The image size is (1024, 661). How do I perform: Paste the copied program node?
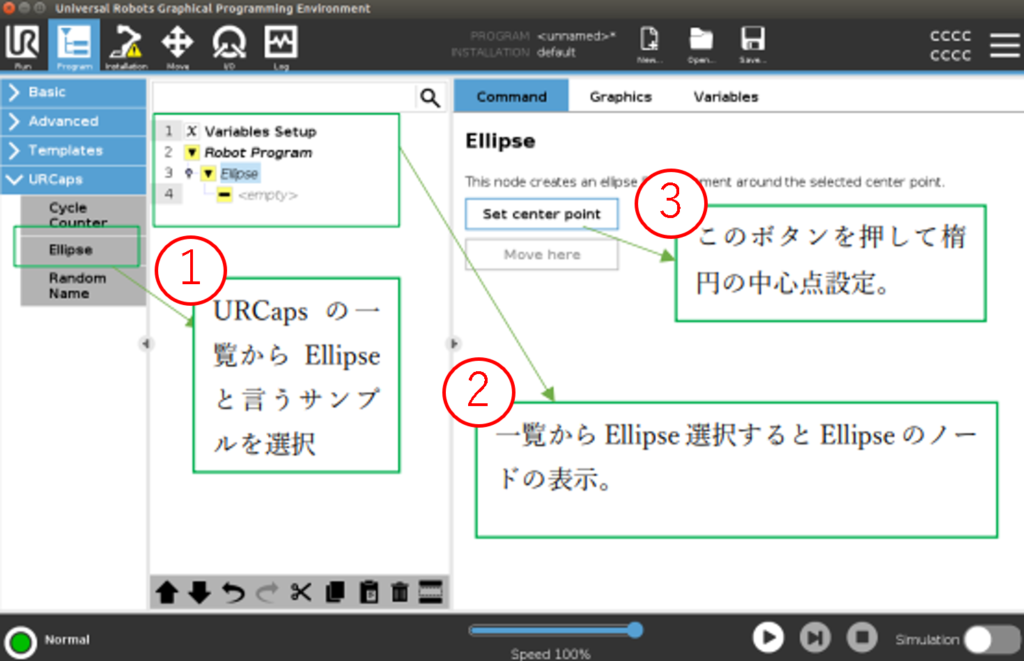coord(368,592)
